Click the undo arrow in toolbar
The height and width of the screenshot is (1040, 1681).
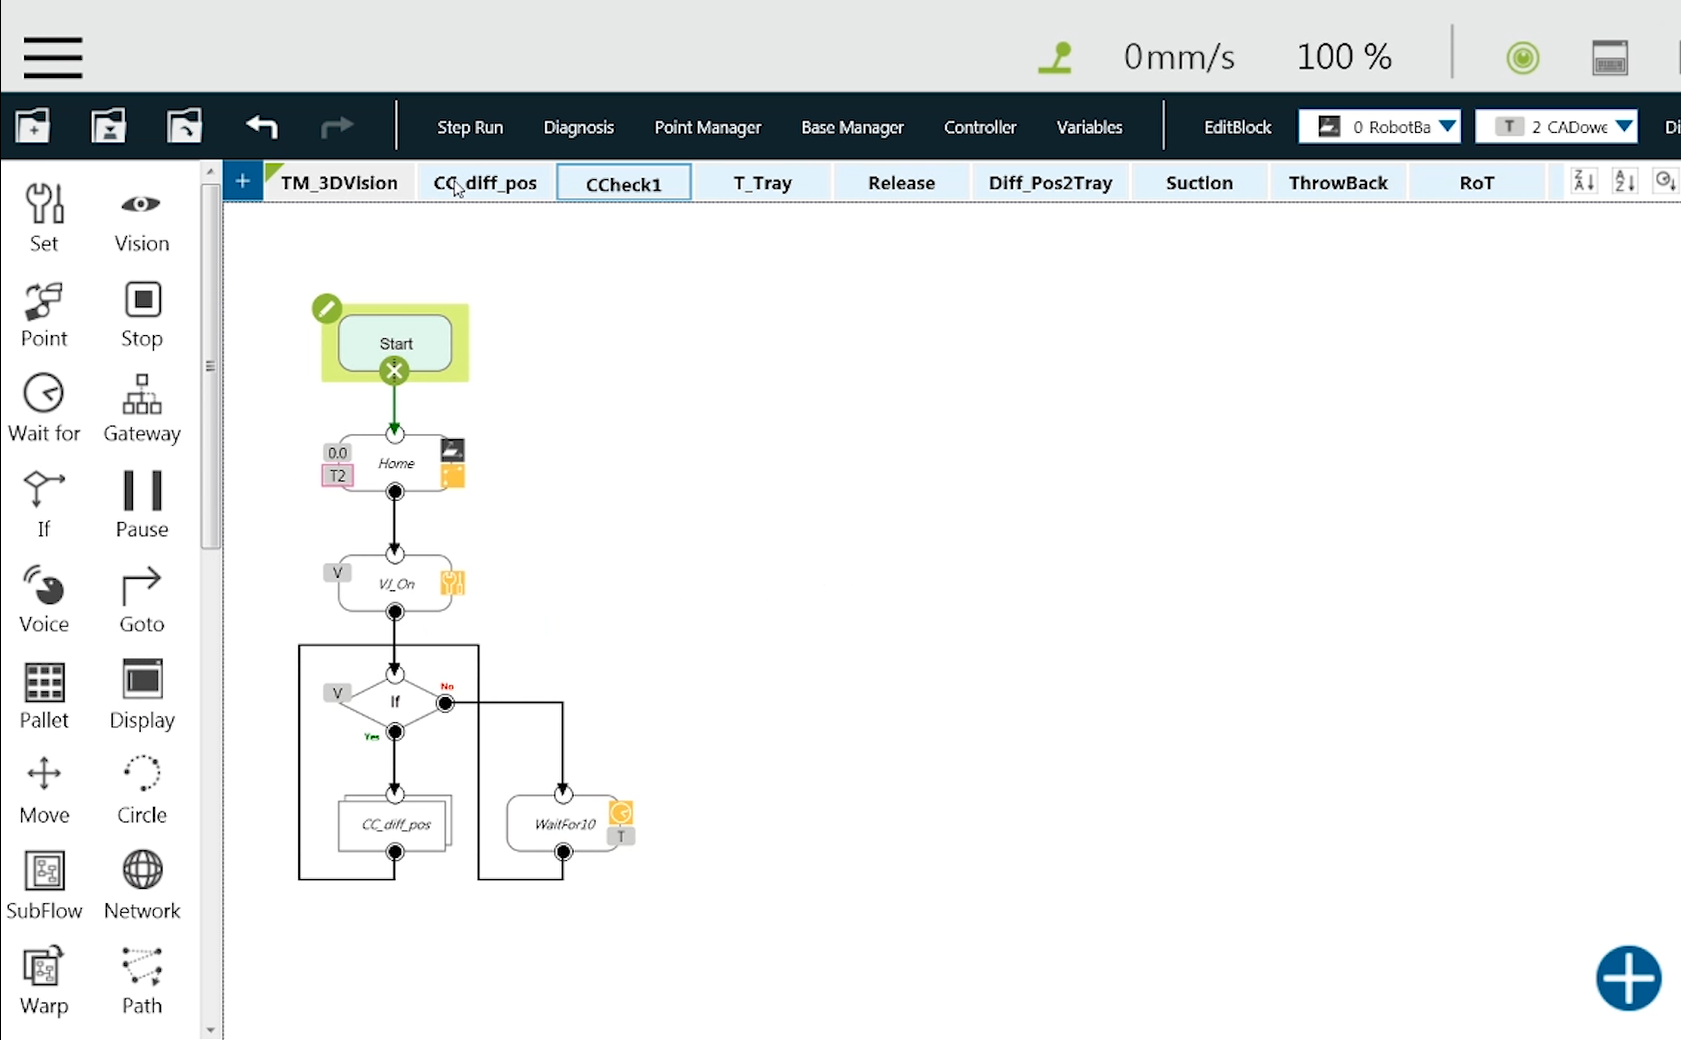coord(262,127)
